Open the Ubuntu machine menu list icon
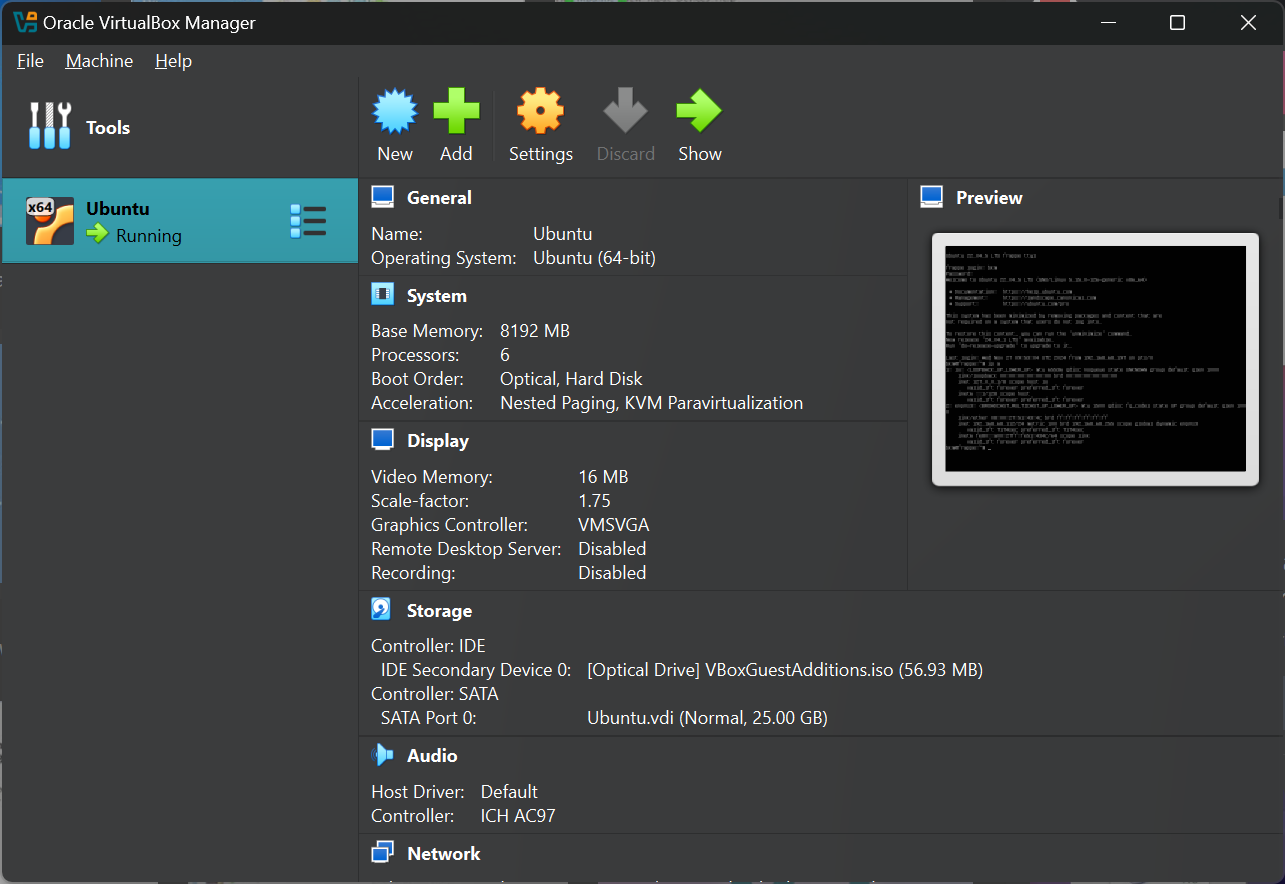The width and height of the screenshot is (1285, 884). click(x=308, y=221)
